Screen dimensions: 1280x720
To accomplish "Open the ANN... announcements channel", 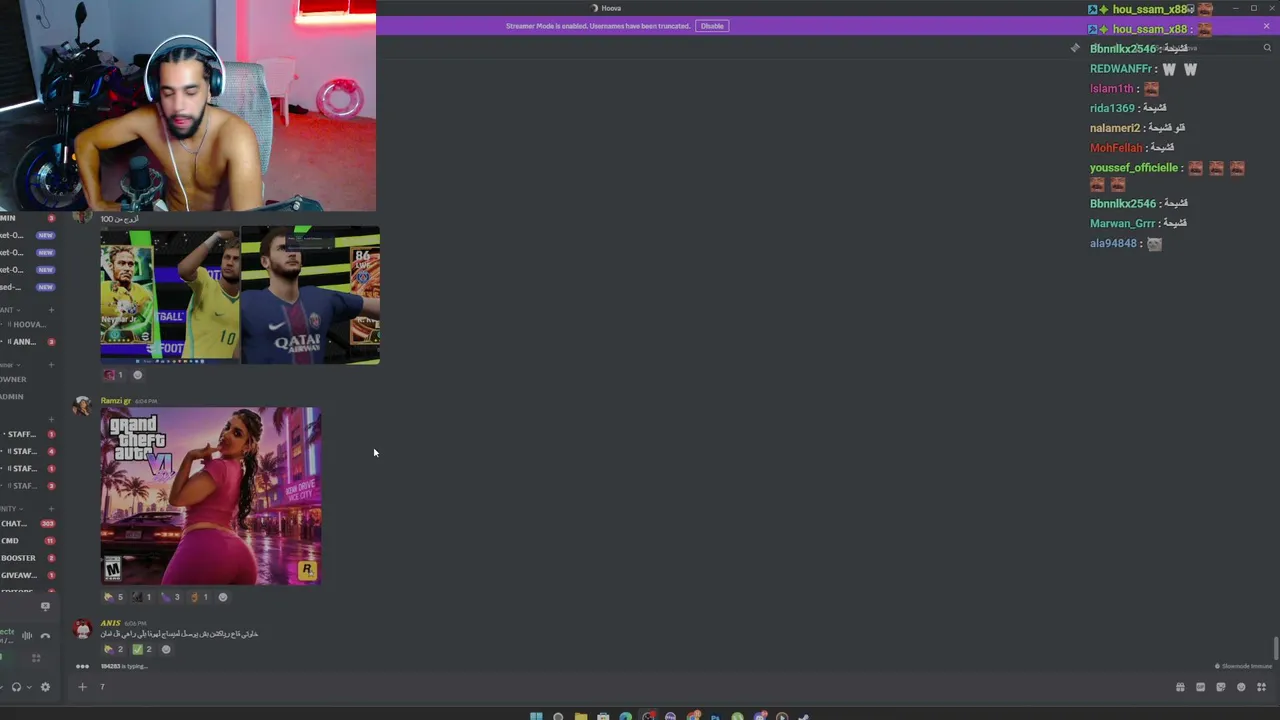I will (28, 342).
